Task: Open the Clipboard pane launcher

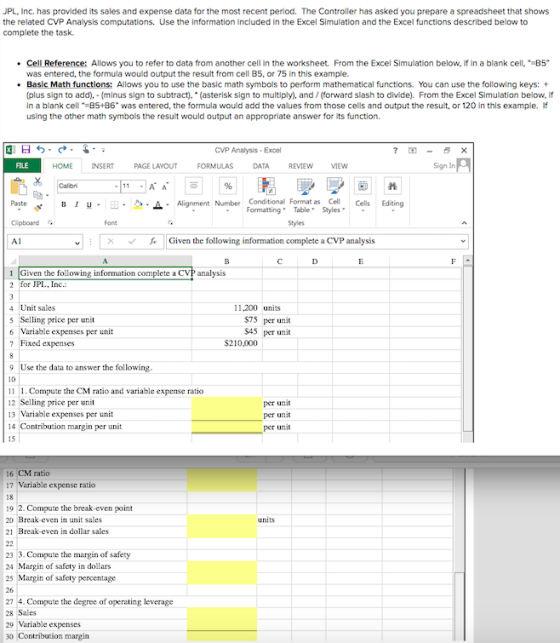Action: (x=50, y=223)
